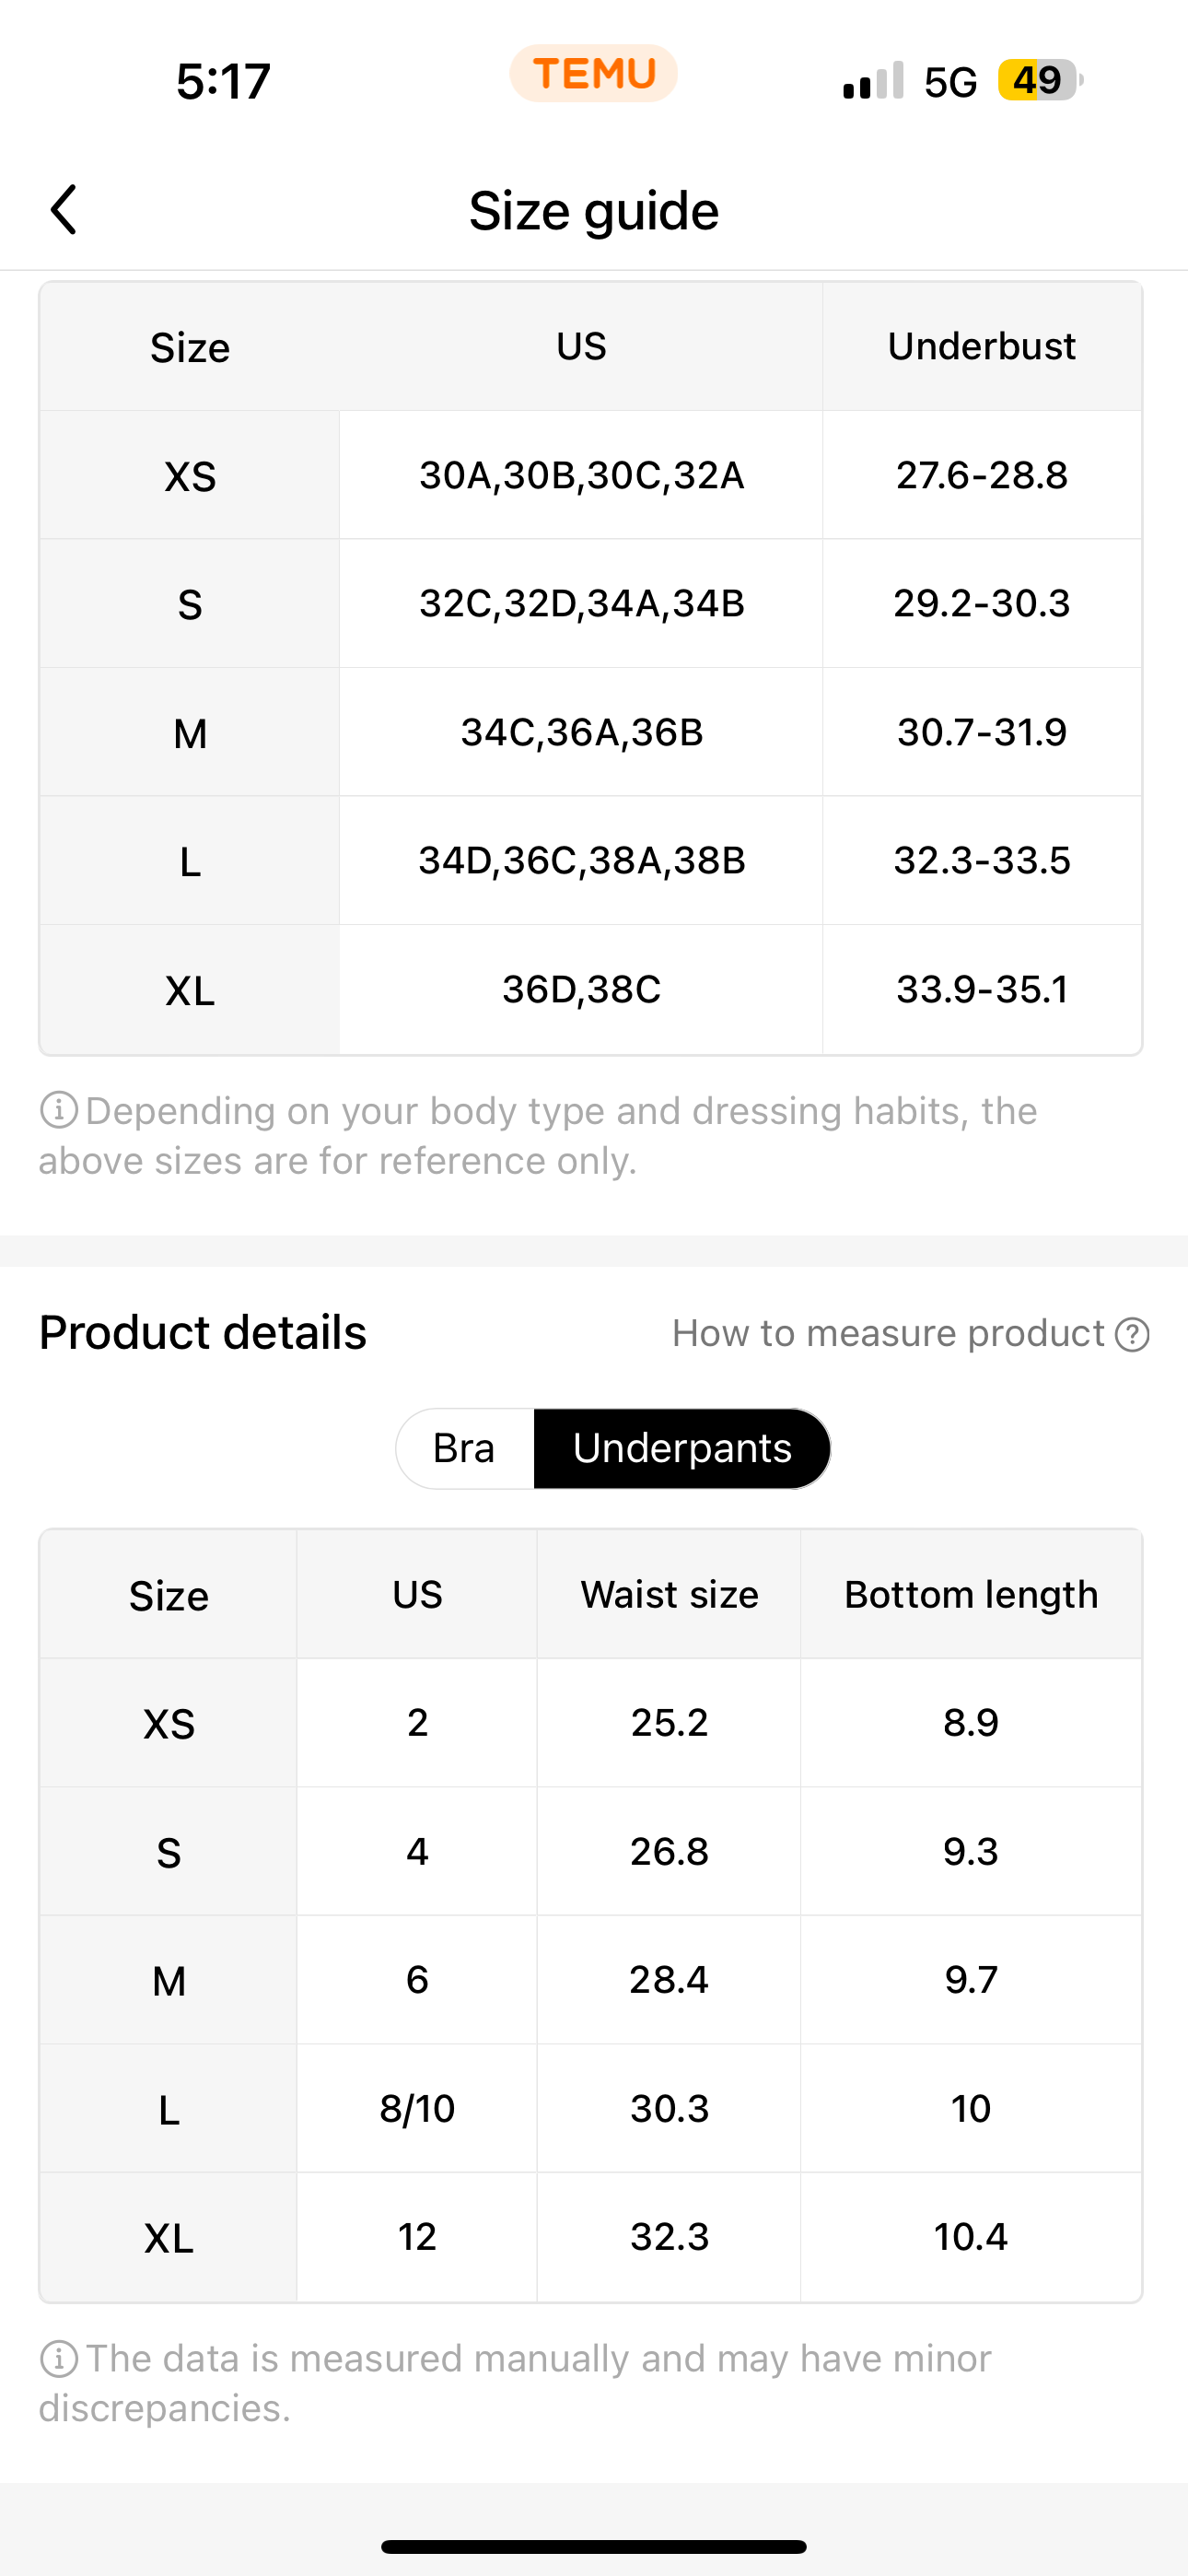Select the Underpants toggle tab
The height and width of the screenshot is (2576, 1188).
(682, 1448)
